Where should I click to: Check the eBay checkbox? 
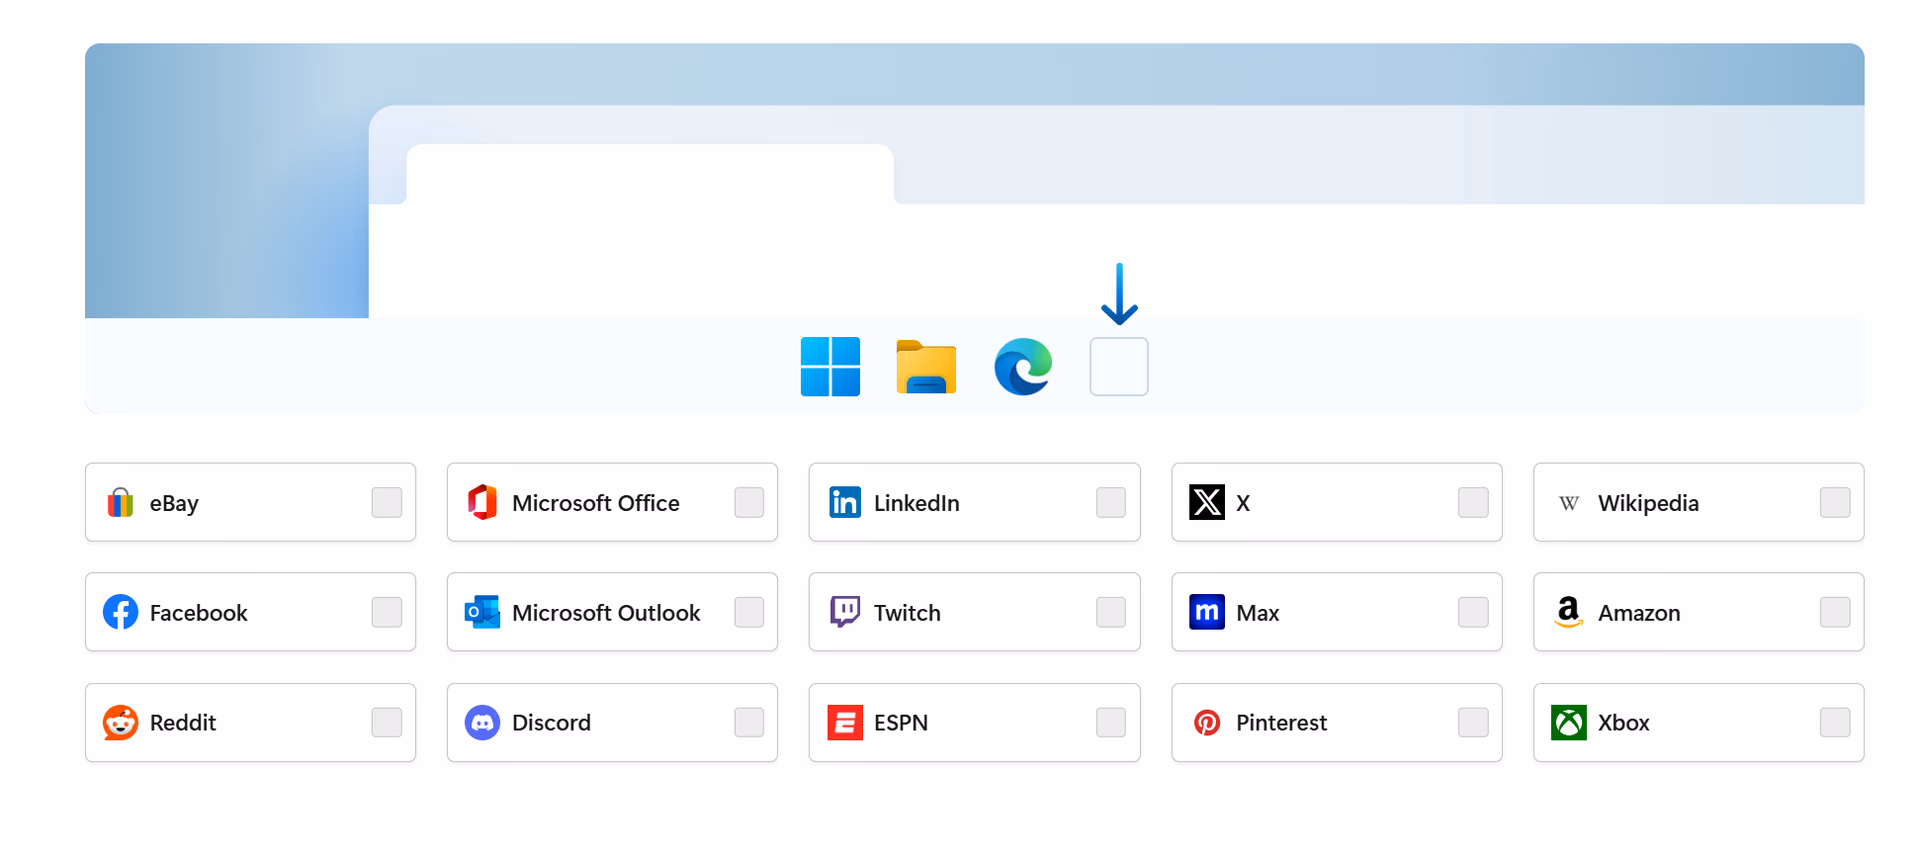tap(387, 502)
